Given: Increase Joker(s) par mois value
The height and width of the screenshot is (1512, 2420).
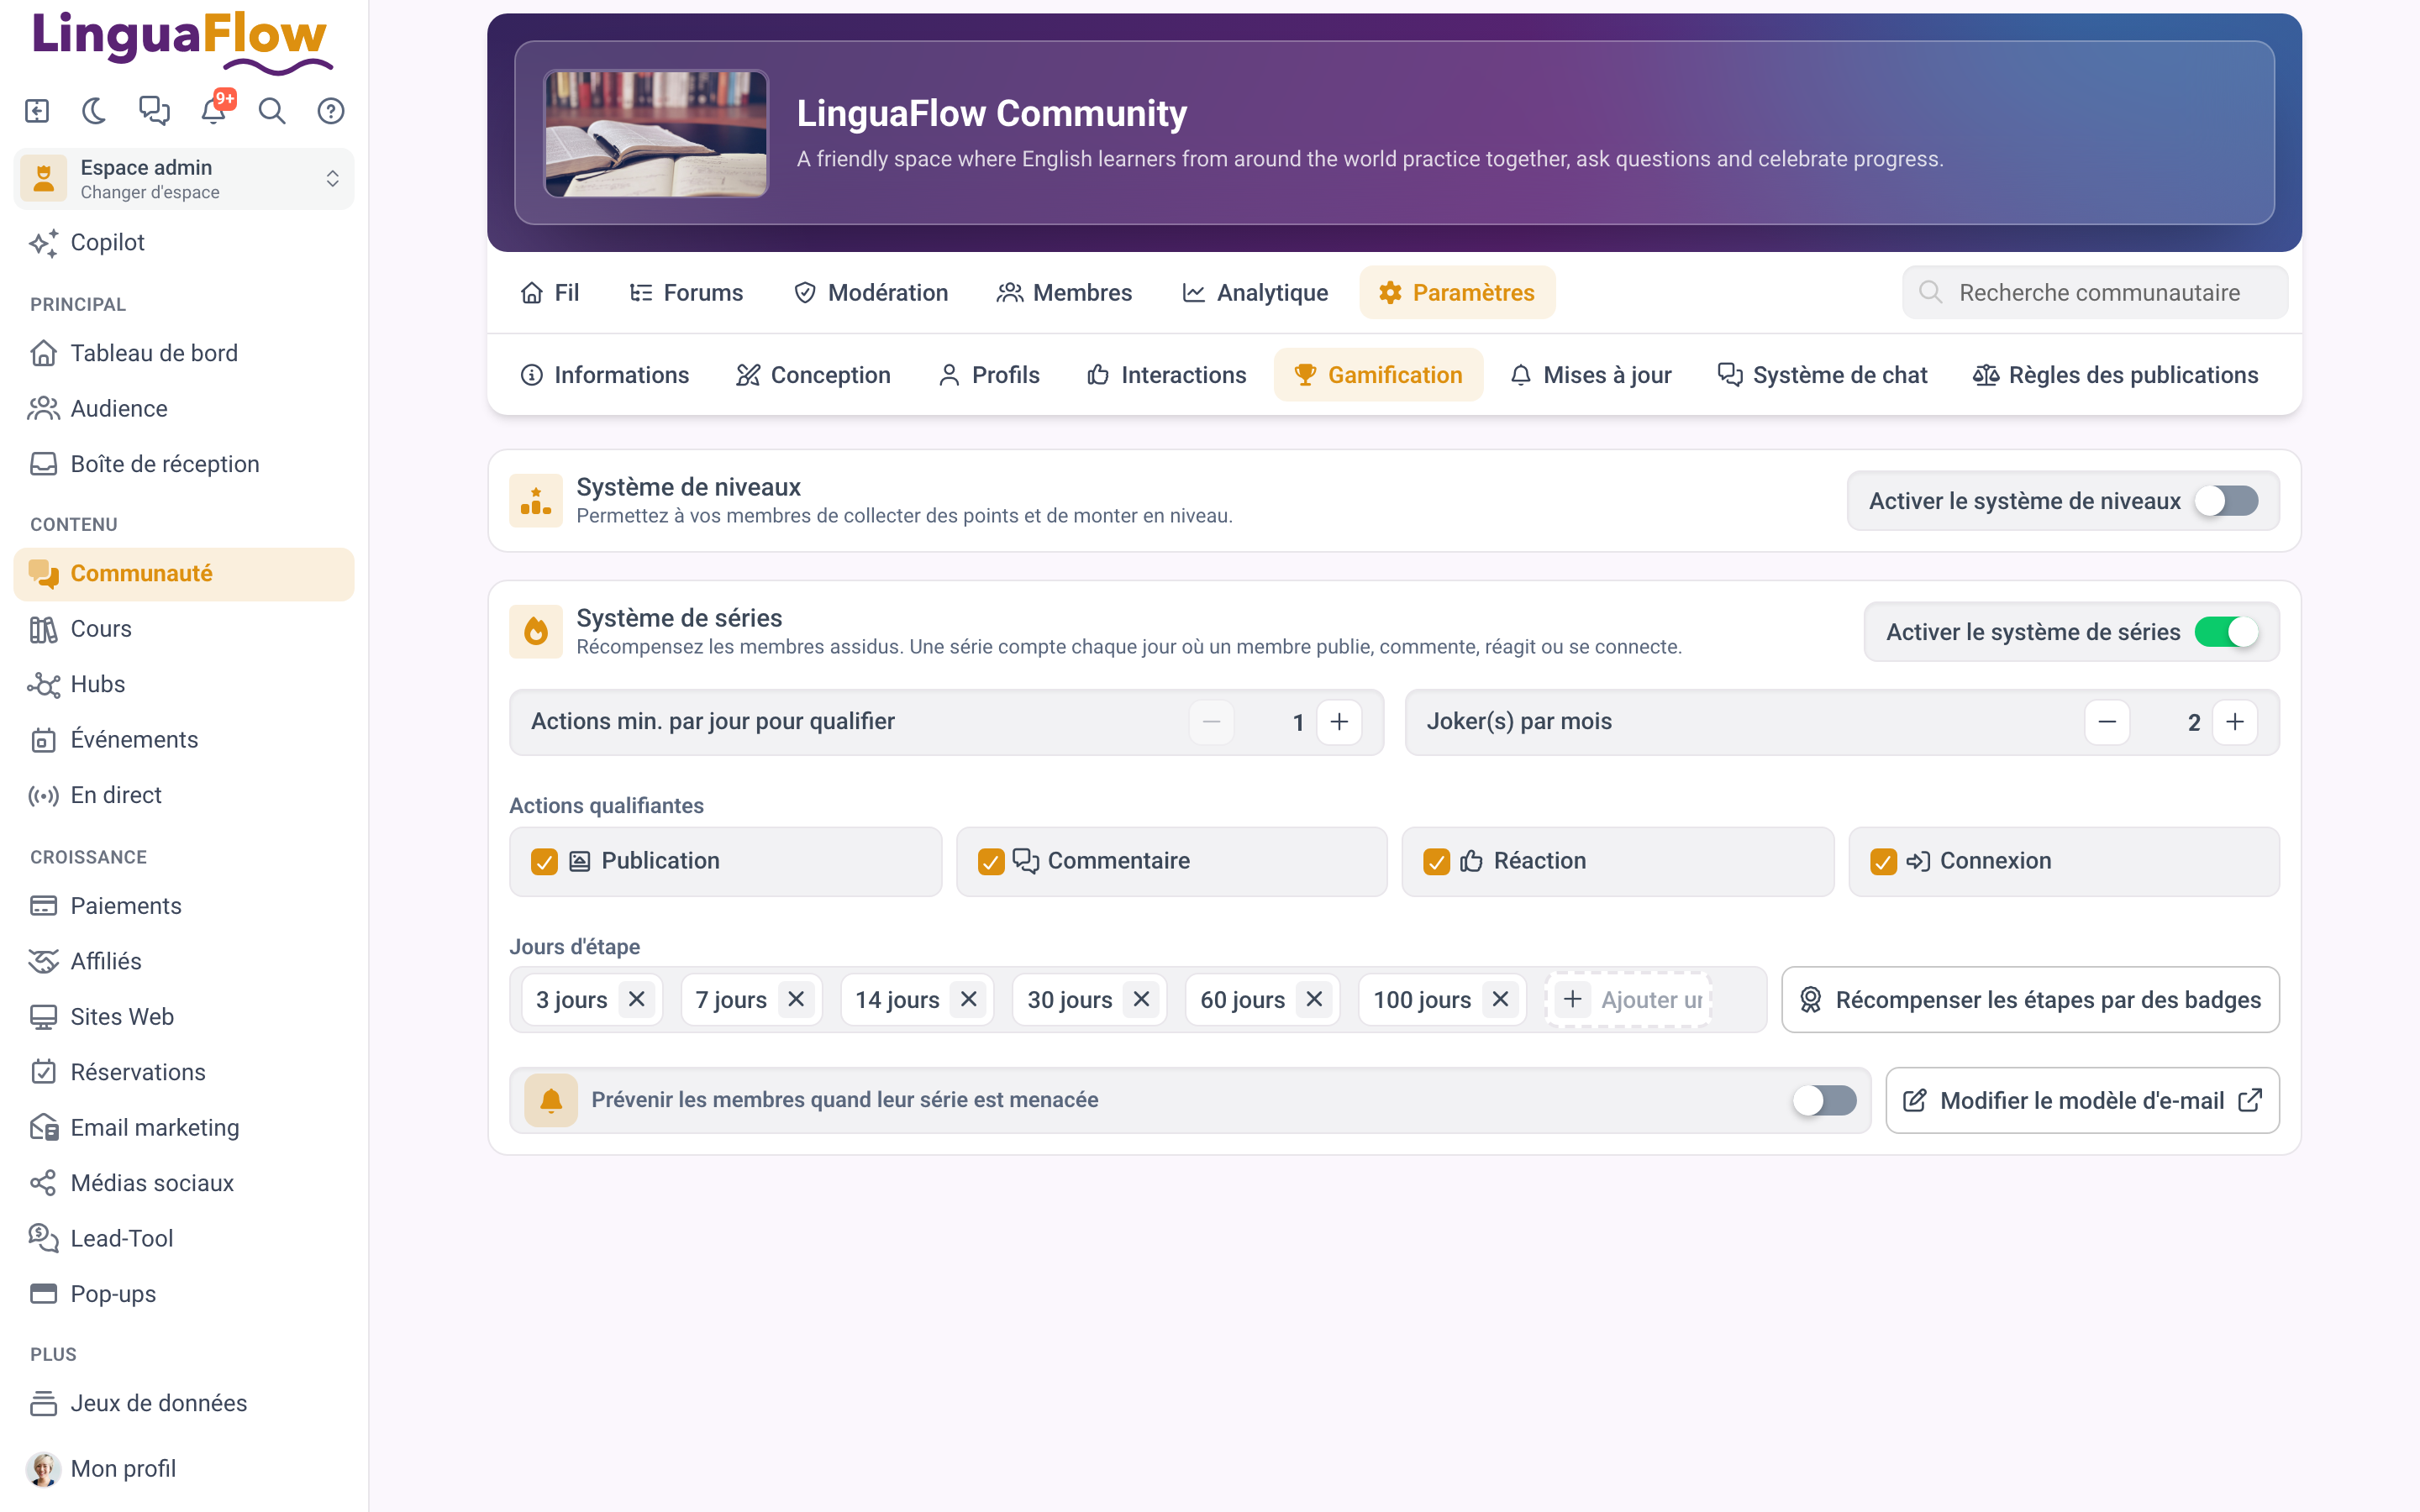Looking at the screenshot, I should click(2235, 722).
